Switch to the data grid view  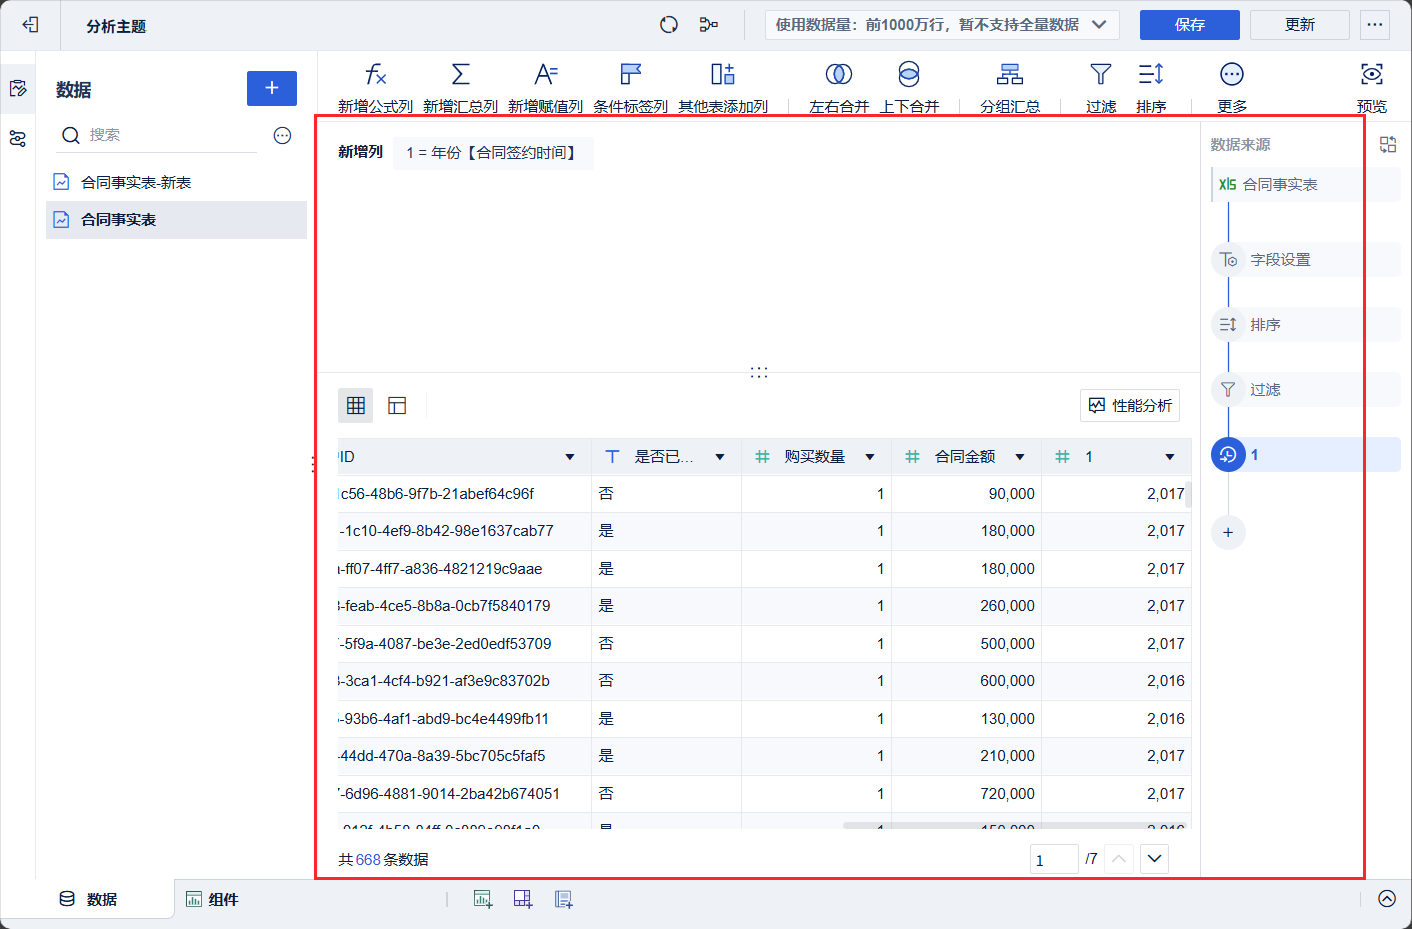[x=356, y=405]
